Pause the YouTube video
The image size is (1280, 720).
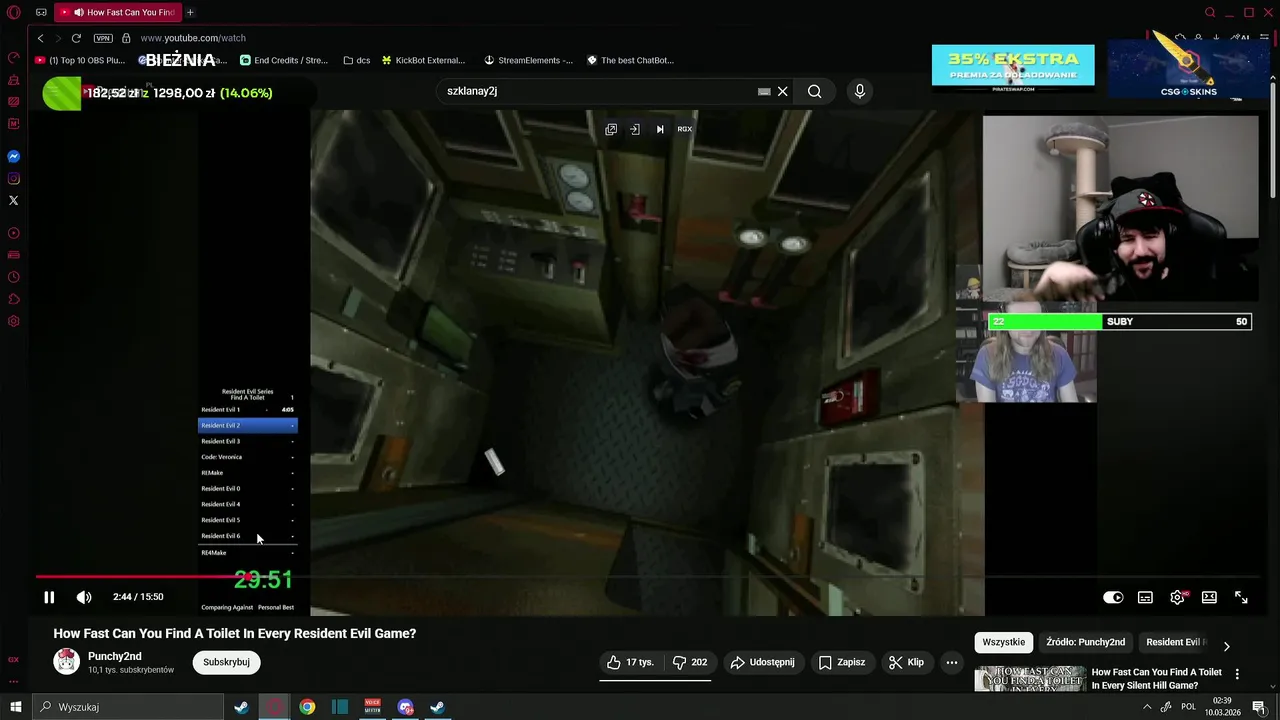[x=49, y=597]
